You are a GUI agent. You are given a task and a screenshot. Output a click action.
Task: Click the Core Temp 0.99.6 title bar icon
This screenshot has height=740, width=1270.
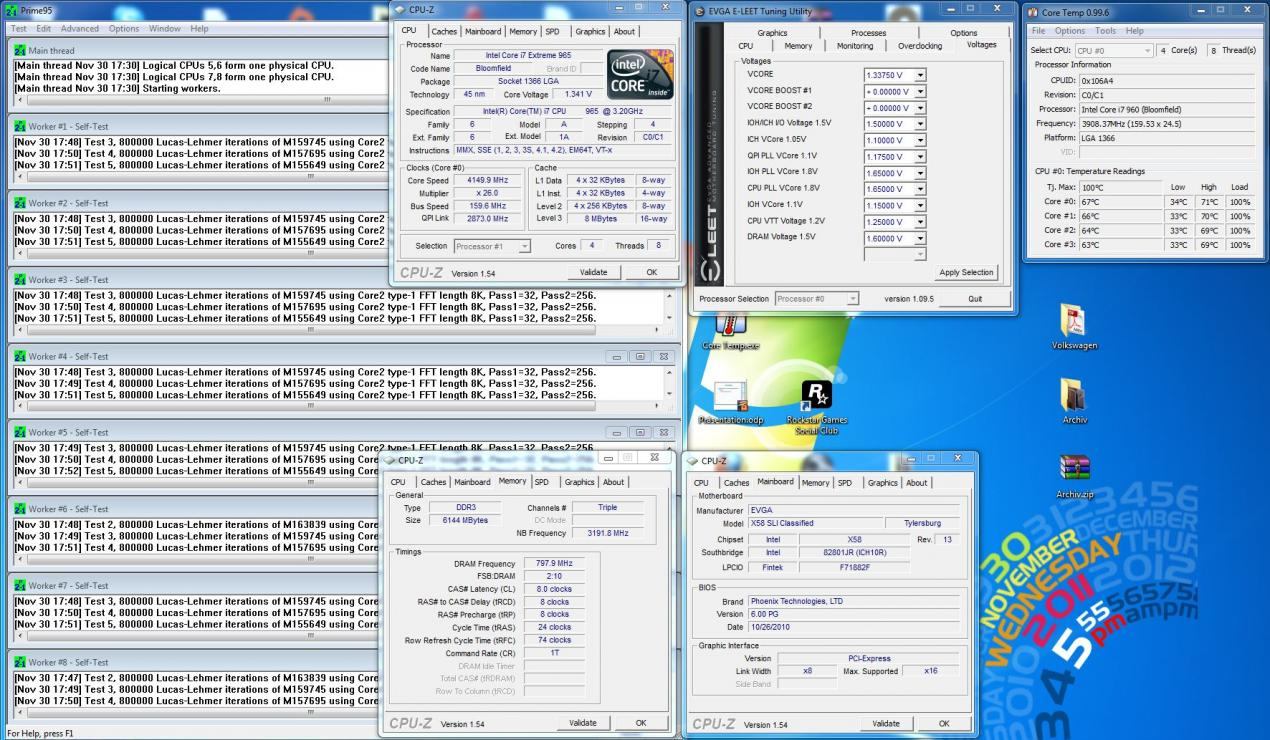click(x=1034, y=11)
